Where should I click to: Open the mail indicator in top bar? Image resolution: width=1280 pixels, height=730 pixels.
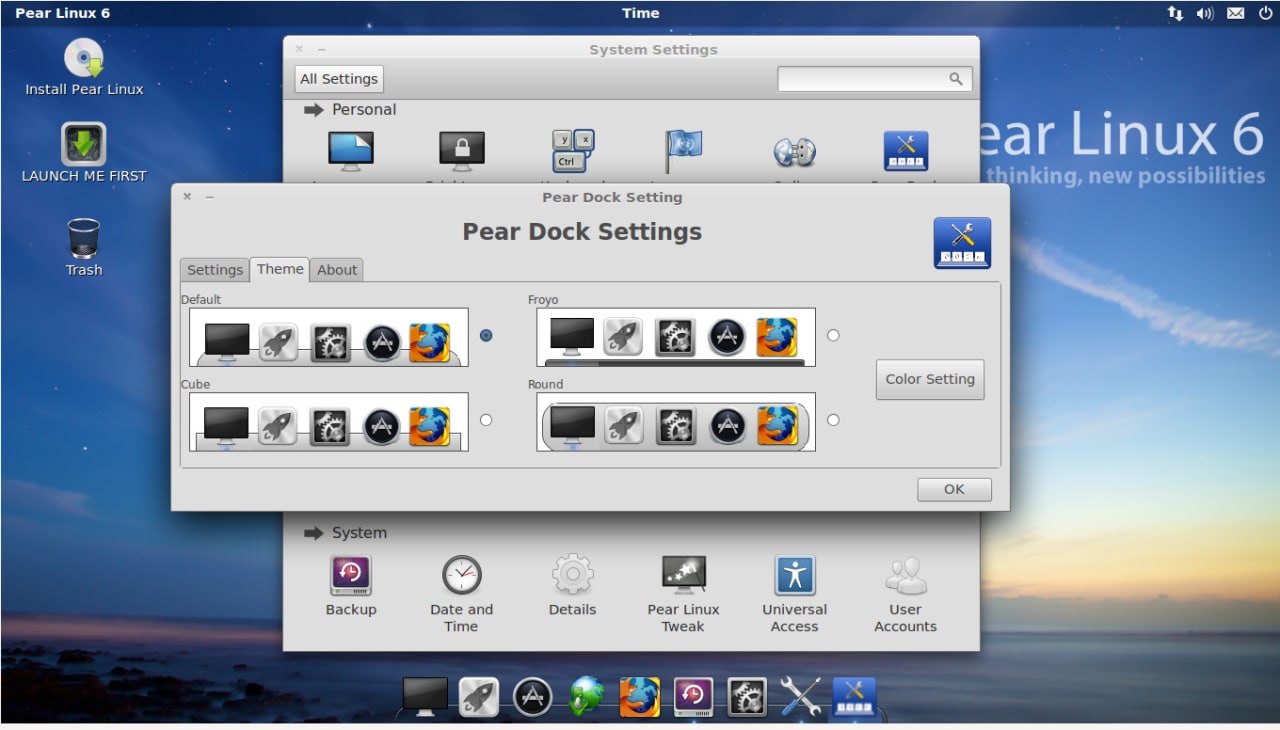coord(1236,13)
